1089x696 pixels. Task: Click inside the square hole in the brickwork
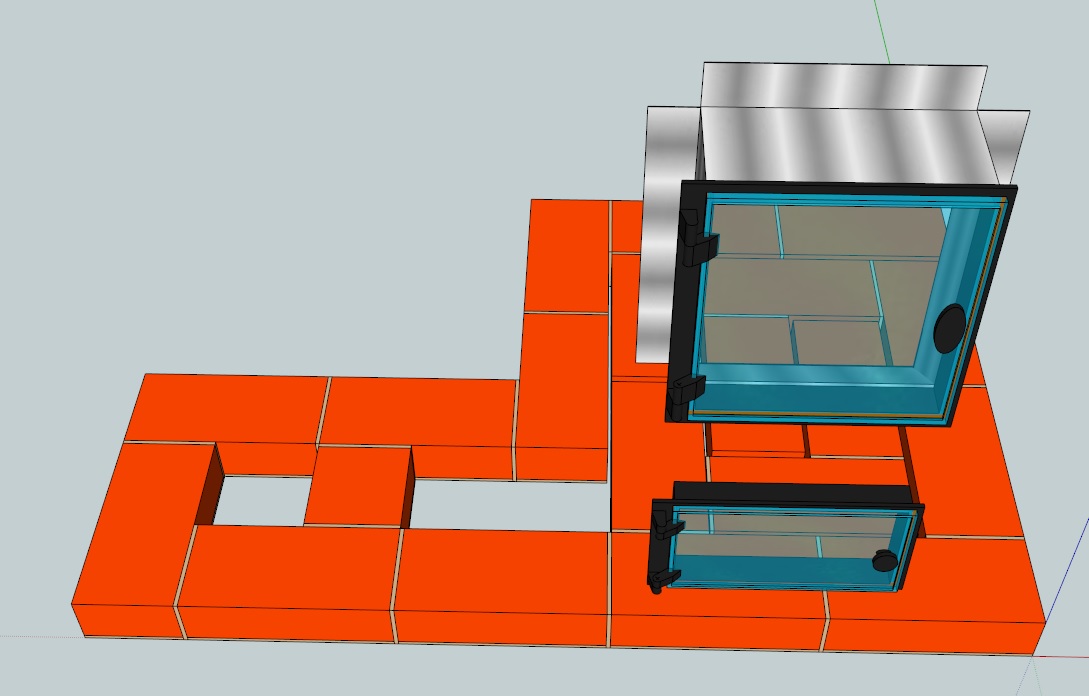[262, 498]
